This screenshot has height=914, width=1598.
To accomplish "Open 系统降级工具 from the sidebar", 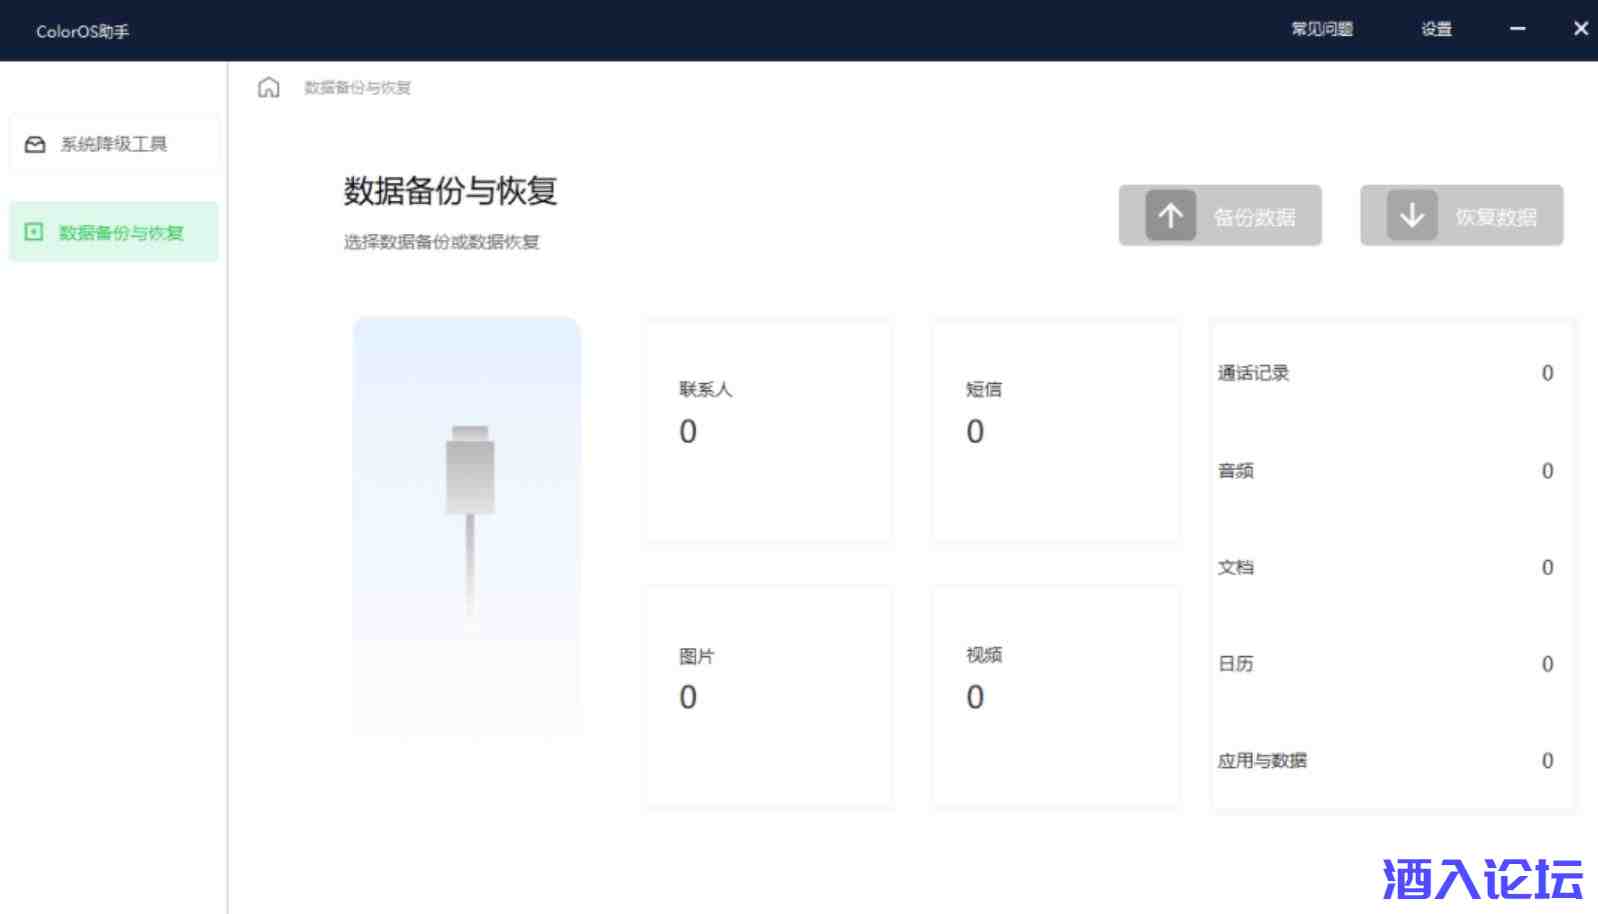I will (114, 144).
